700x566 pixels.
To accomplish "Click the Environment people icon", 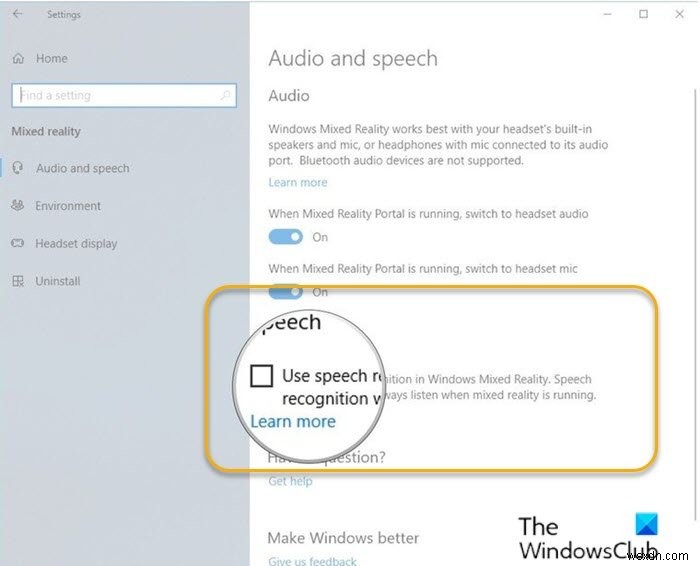I will [17, 205].
